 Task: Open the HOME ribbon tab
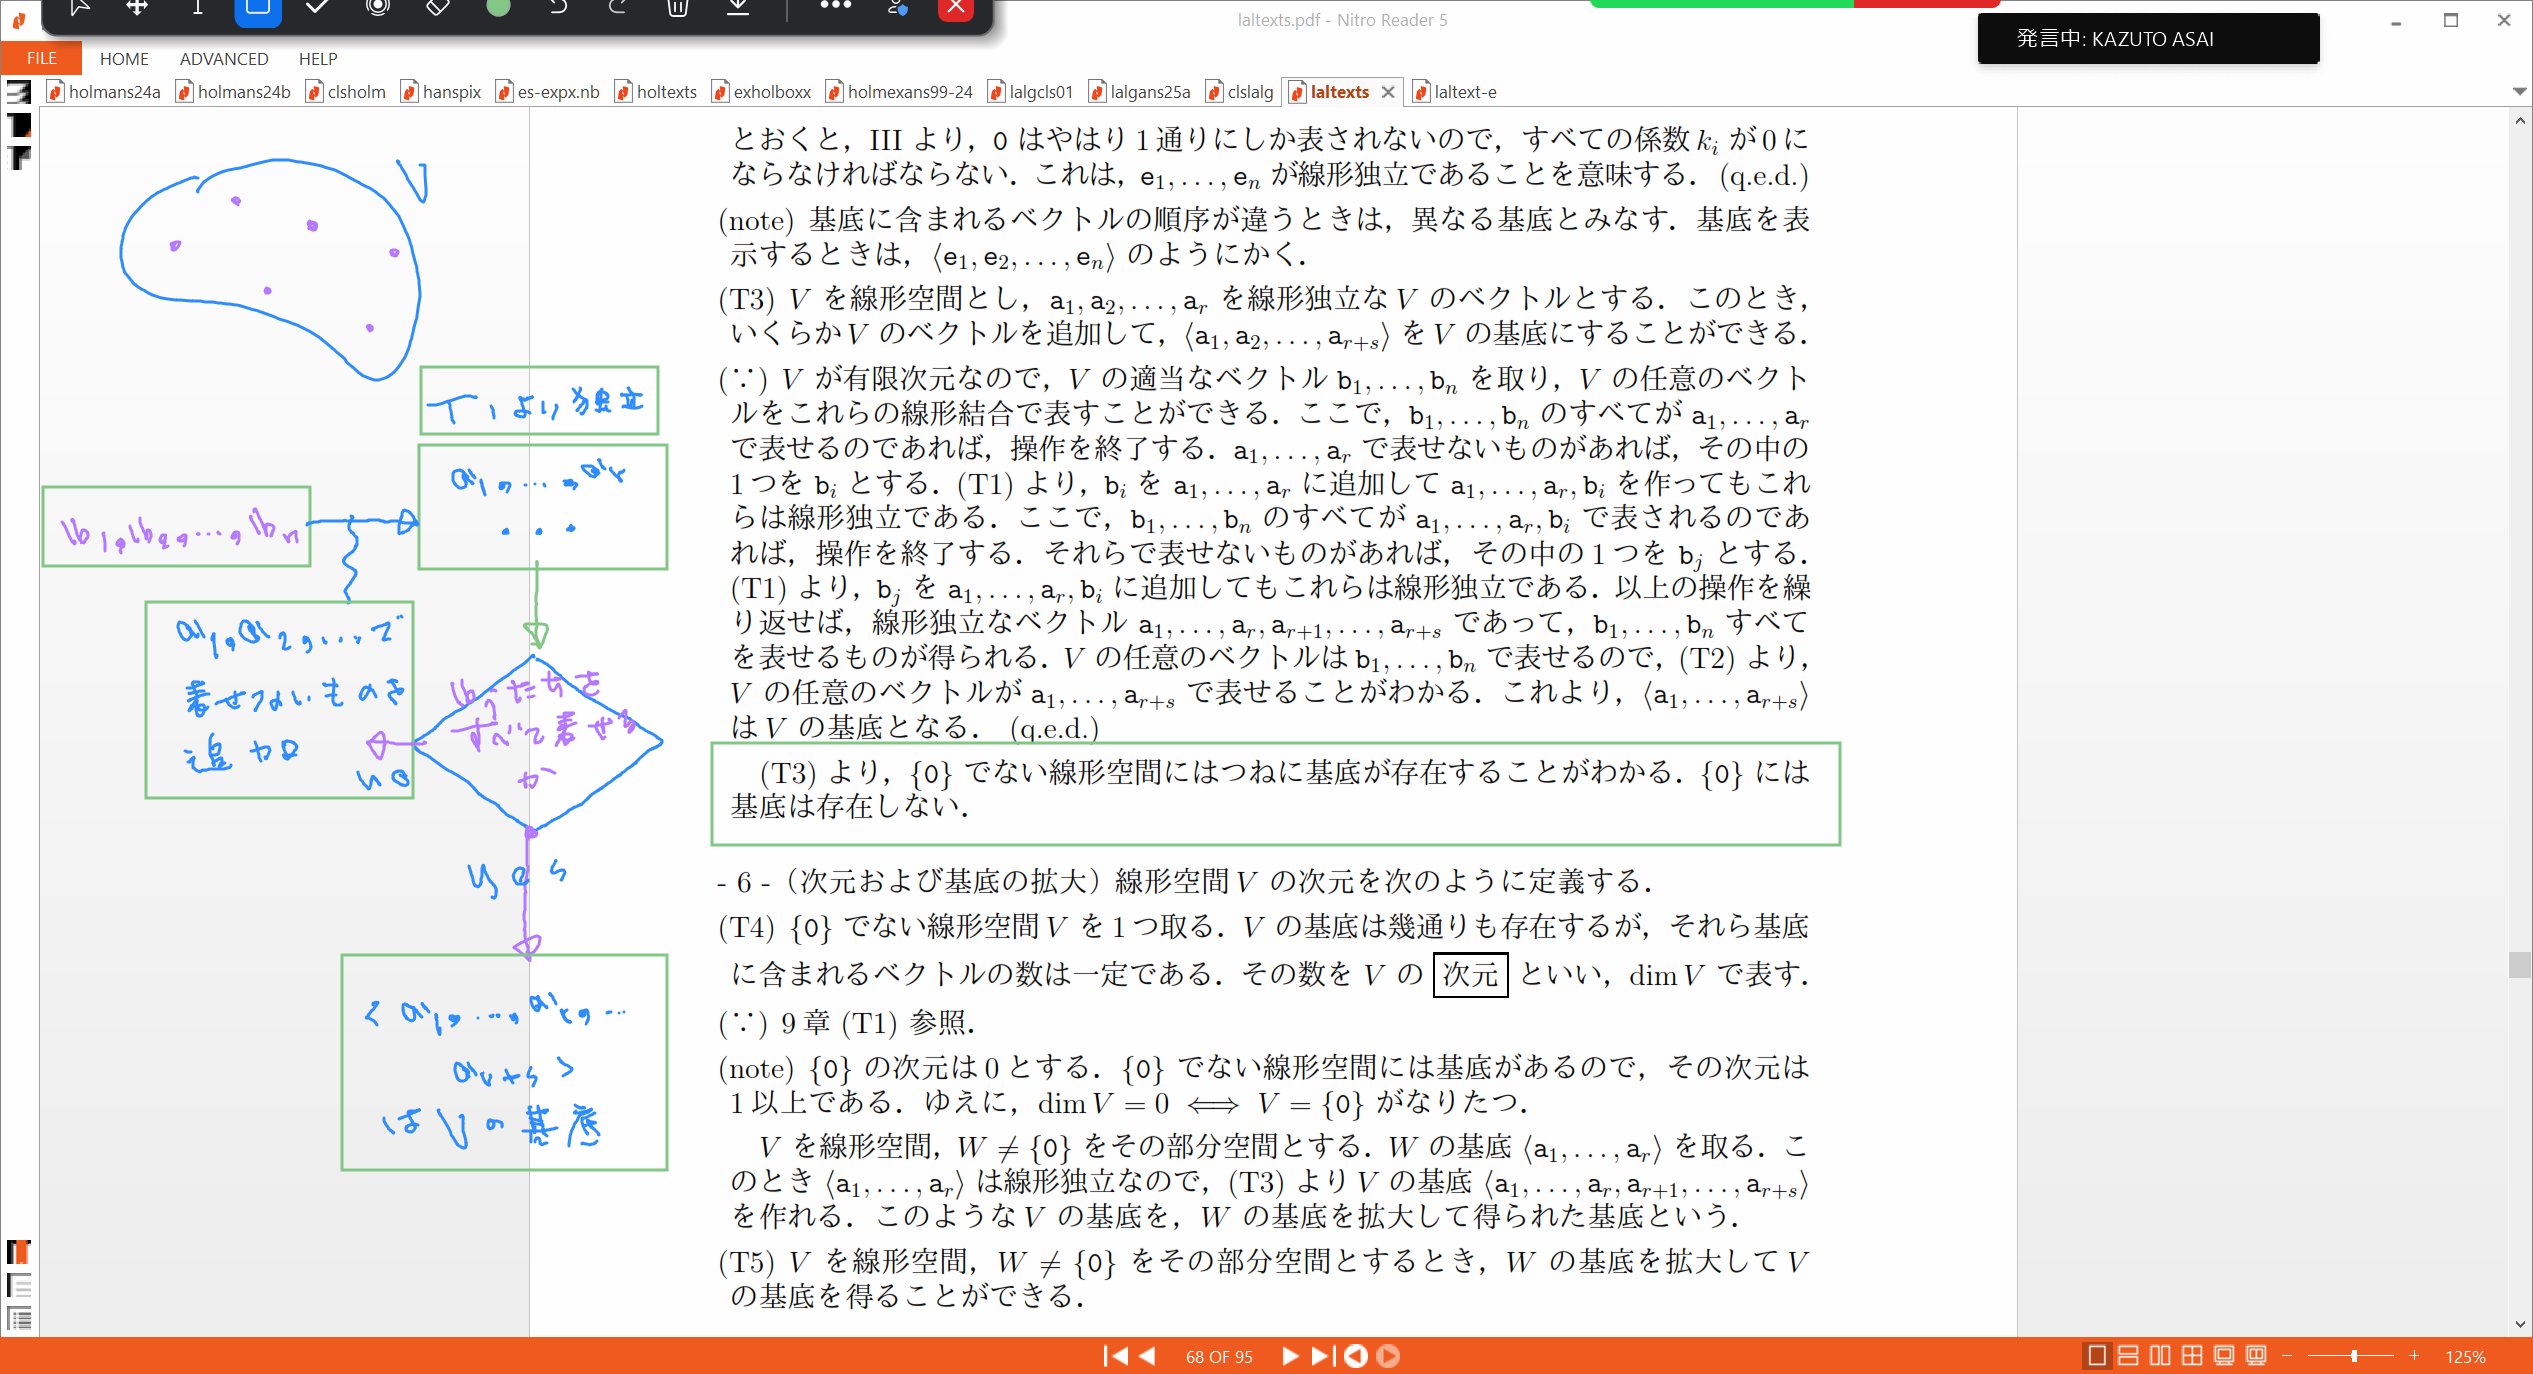[124, 59]
